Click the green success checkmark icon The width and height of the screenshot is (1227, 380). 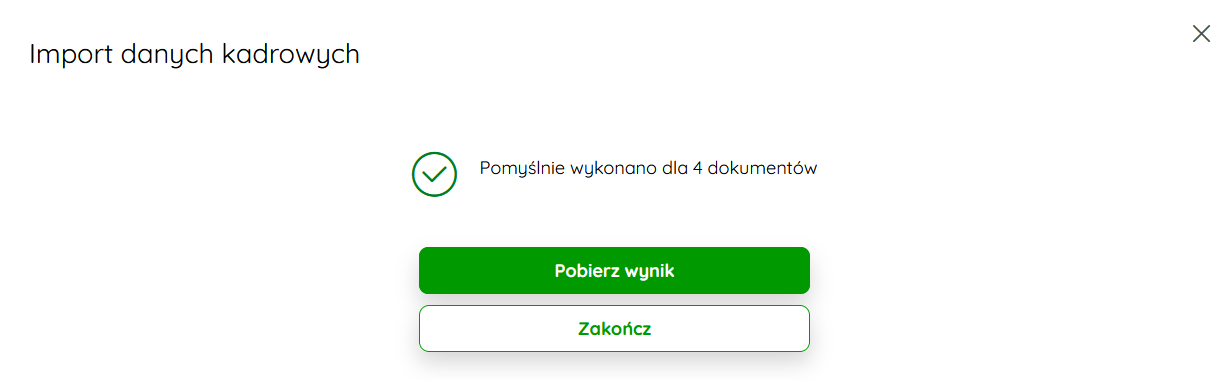click(434, 174)
